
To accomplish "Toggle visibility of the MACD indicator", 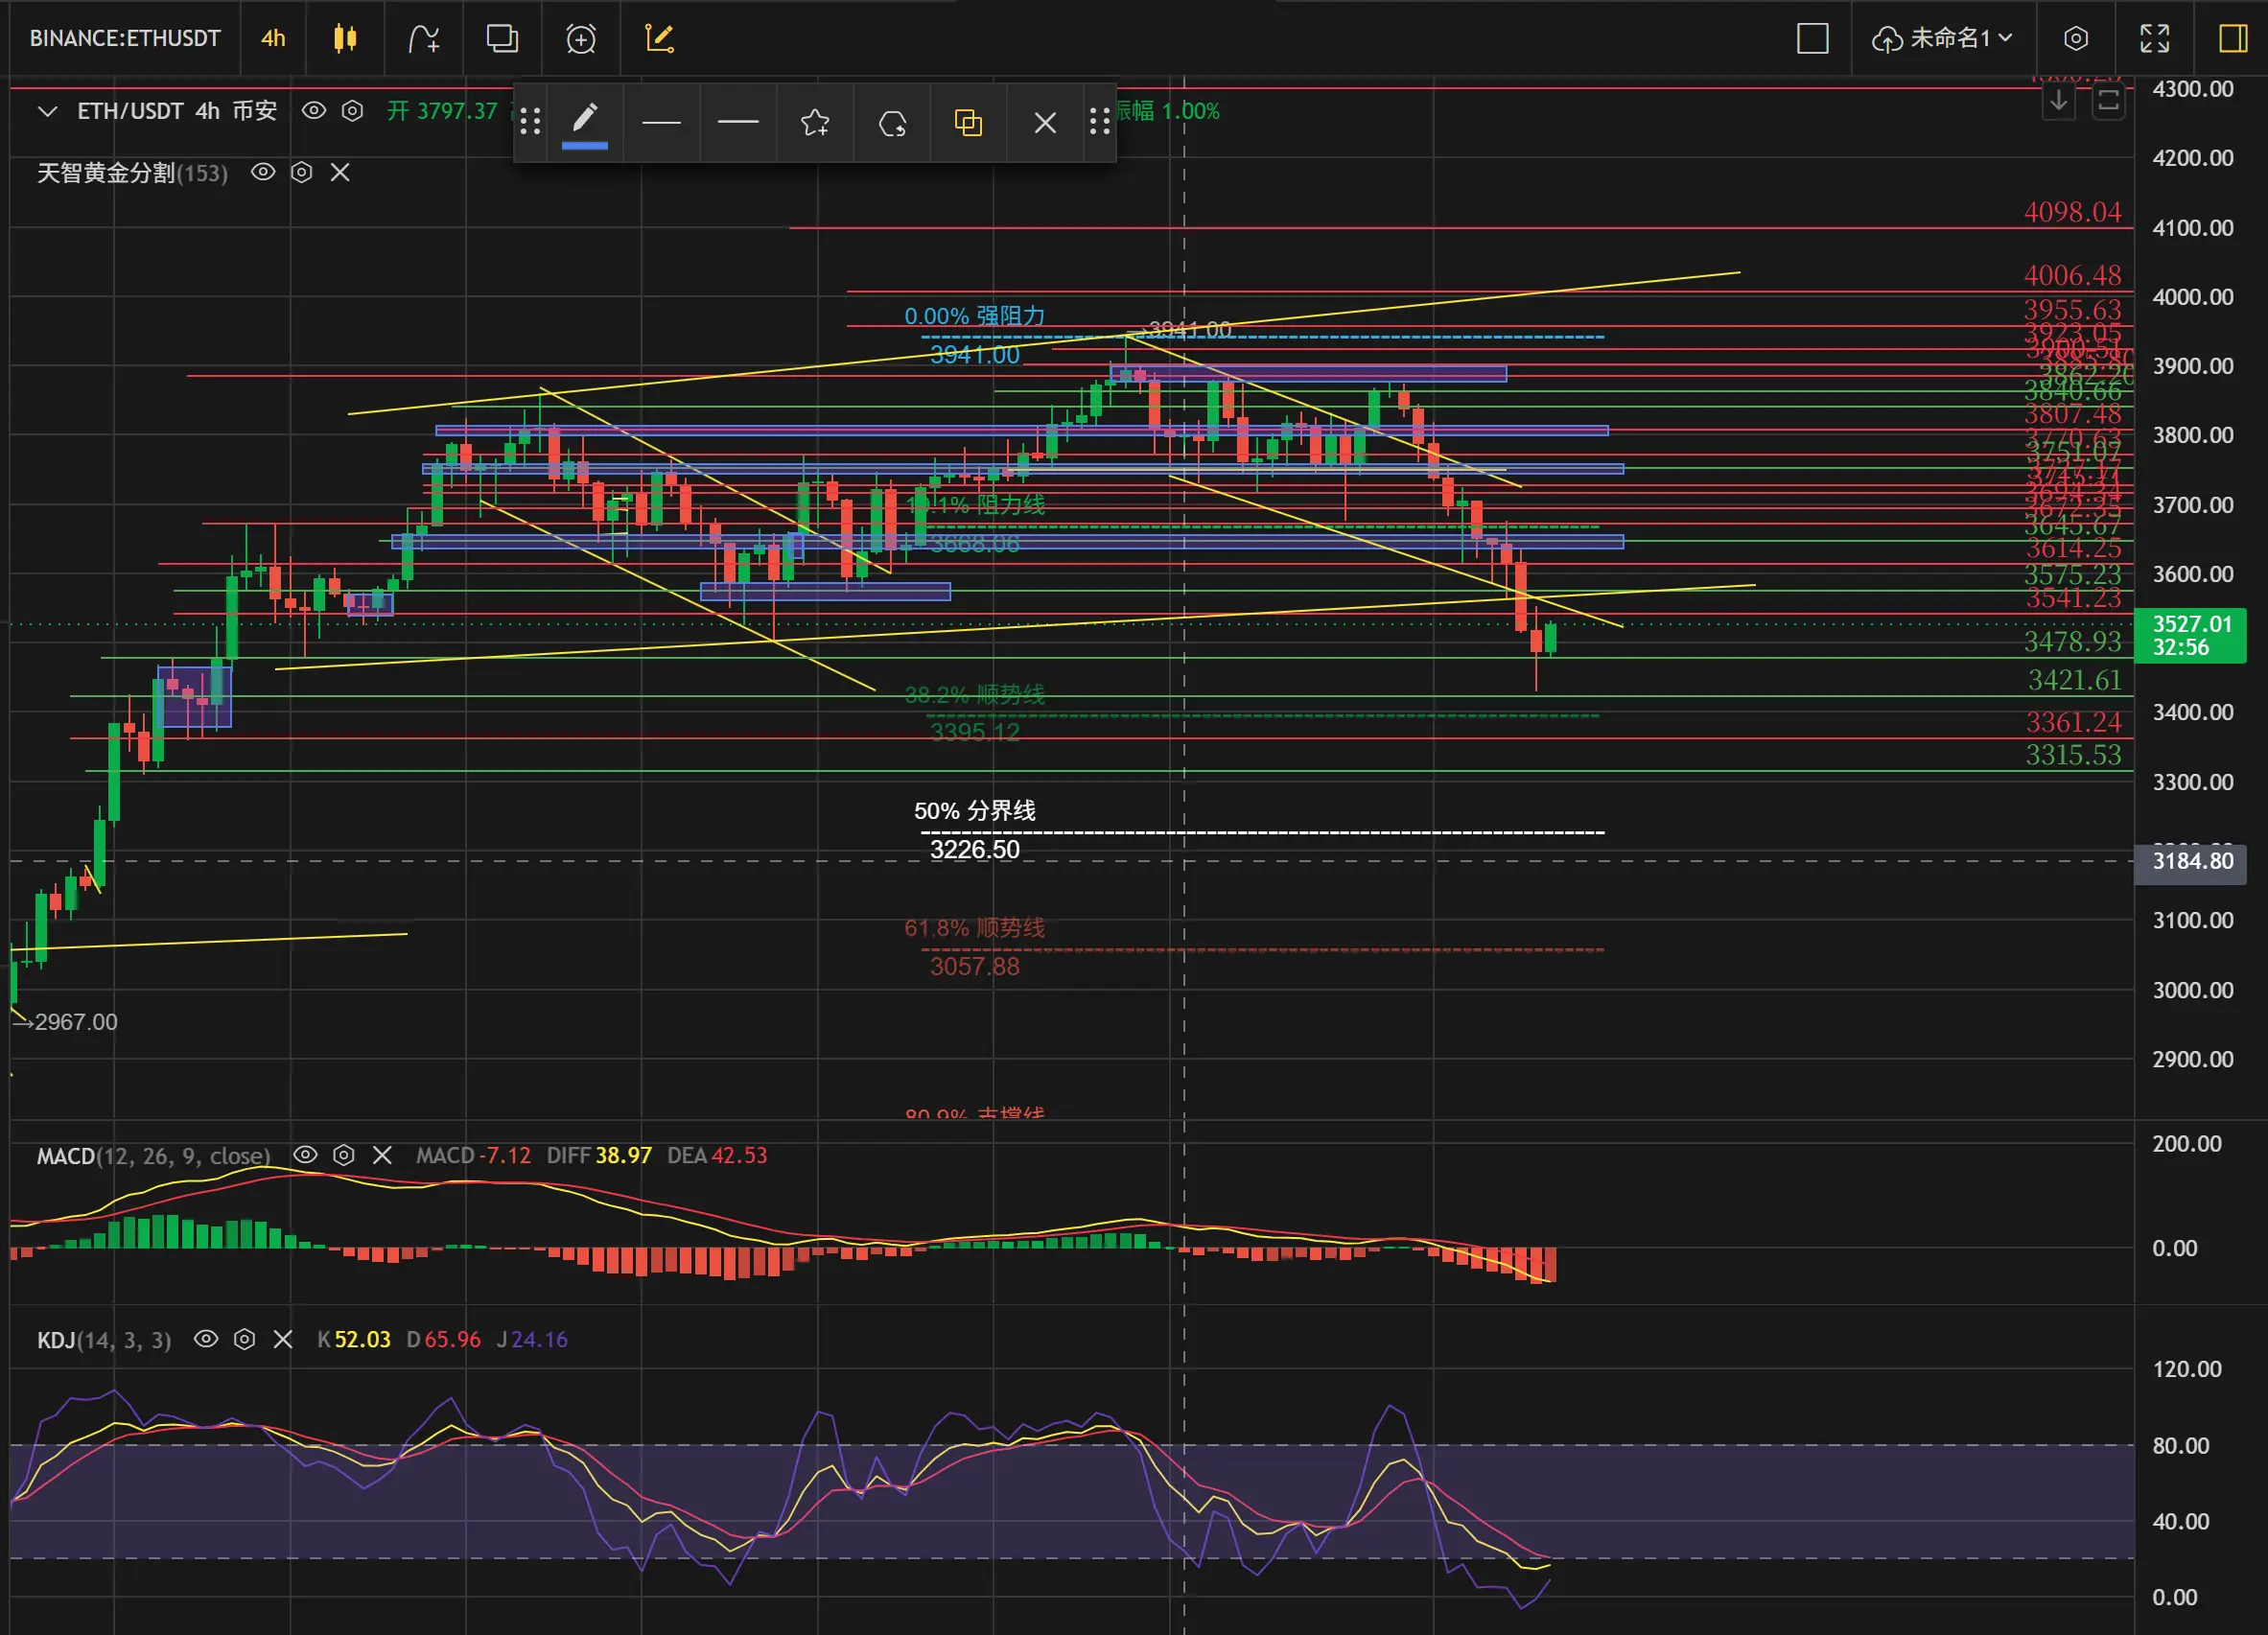I will pos(305,1155).
